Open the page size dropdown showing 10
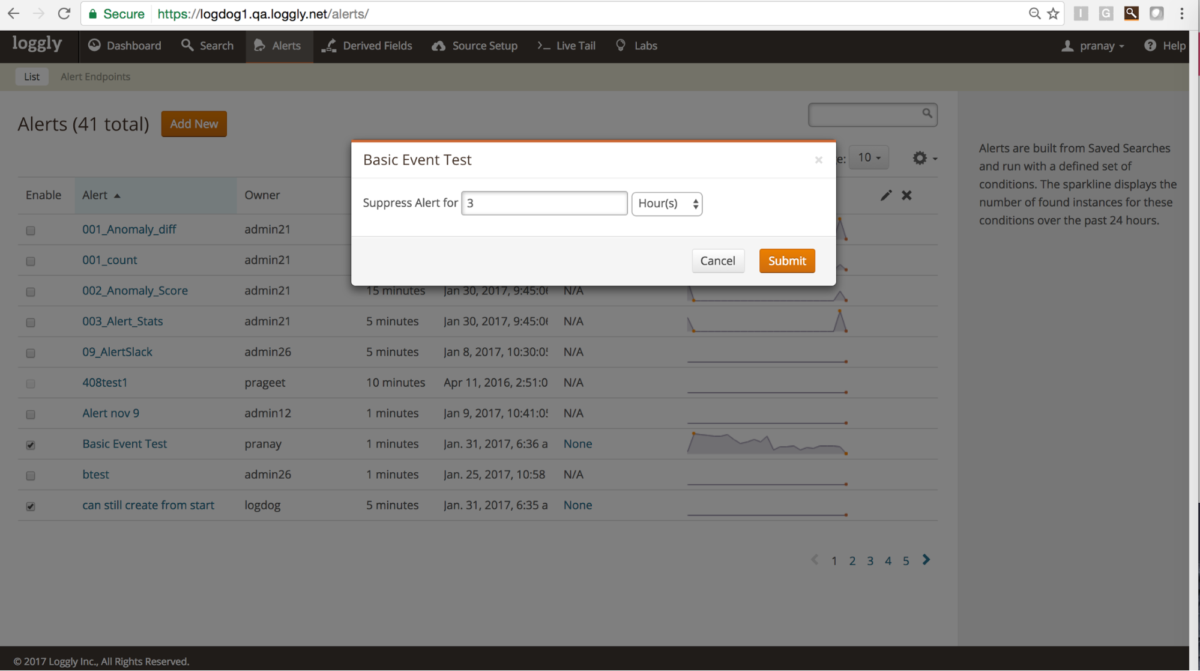The image size is (1200, 671). point(869,157)
